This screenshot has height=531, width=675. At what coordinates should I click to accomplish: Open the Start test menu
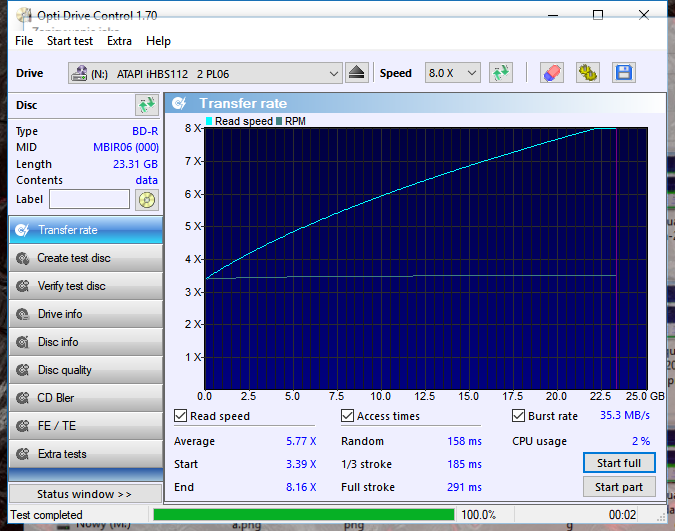[70, 41]
